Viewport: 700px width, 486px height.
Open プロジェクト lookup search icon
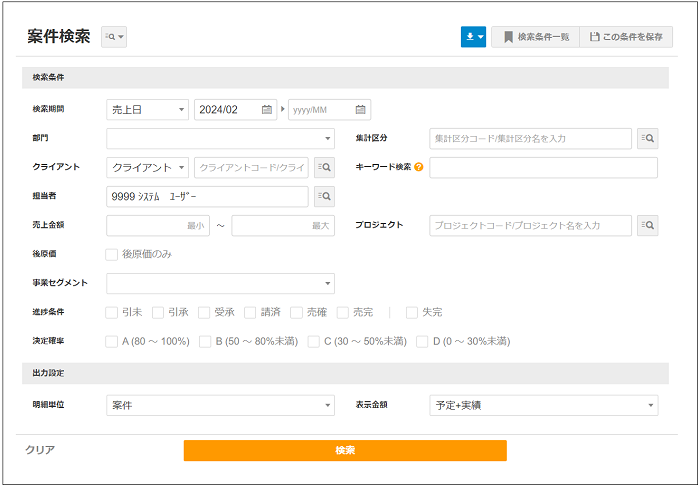(647, 225)
